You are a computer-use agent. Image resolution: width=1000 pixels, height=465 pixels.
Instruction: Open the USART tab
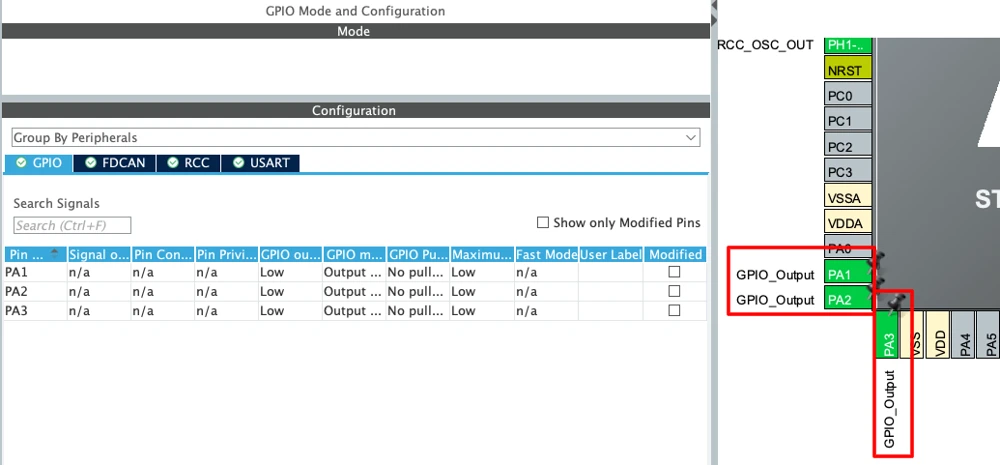tap(260, 163)
